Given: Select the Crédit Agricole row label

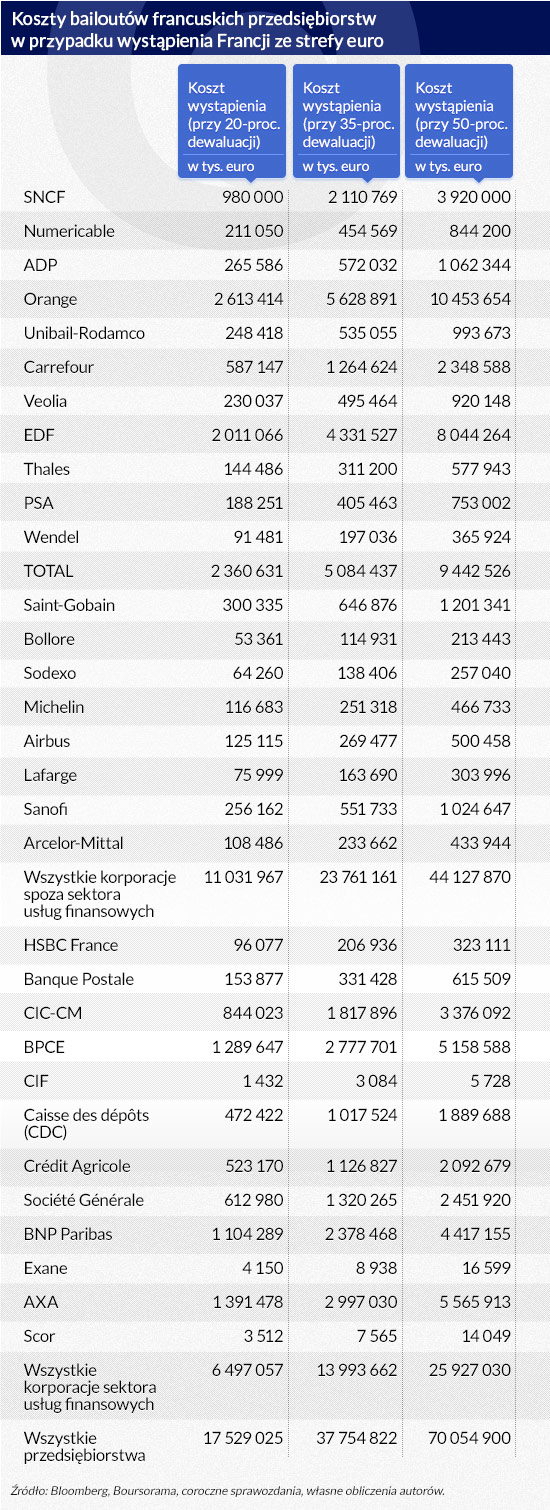Looking at the screenshot, I should 77,1166.
